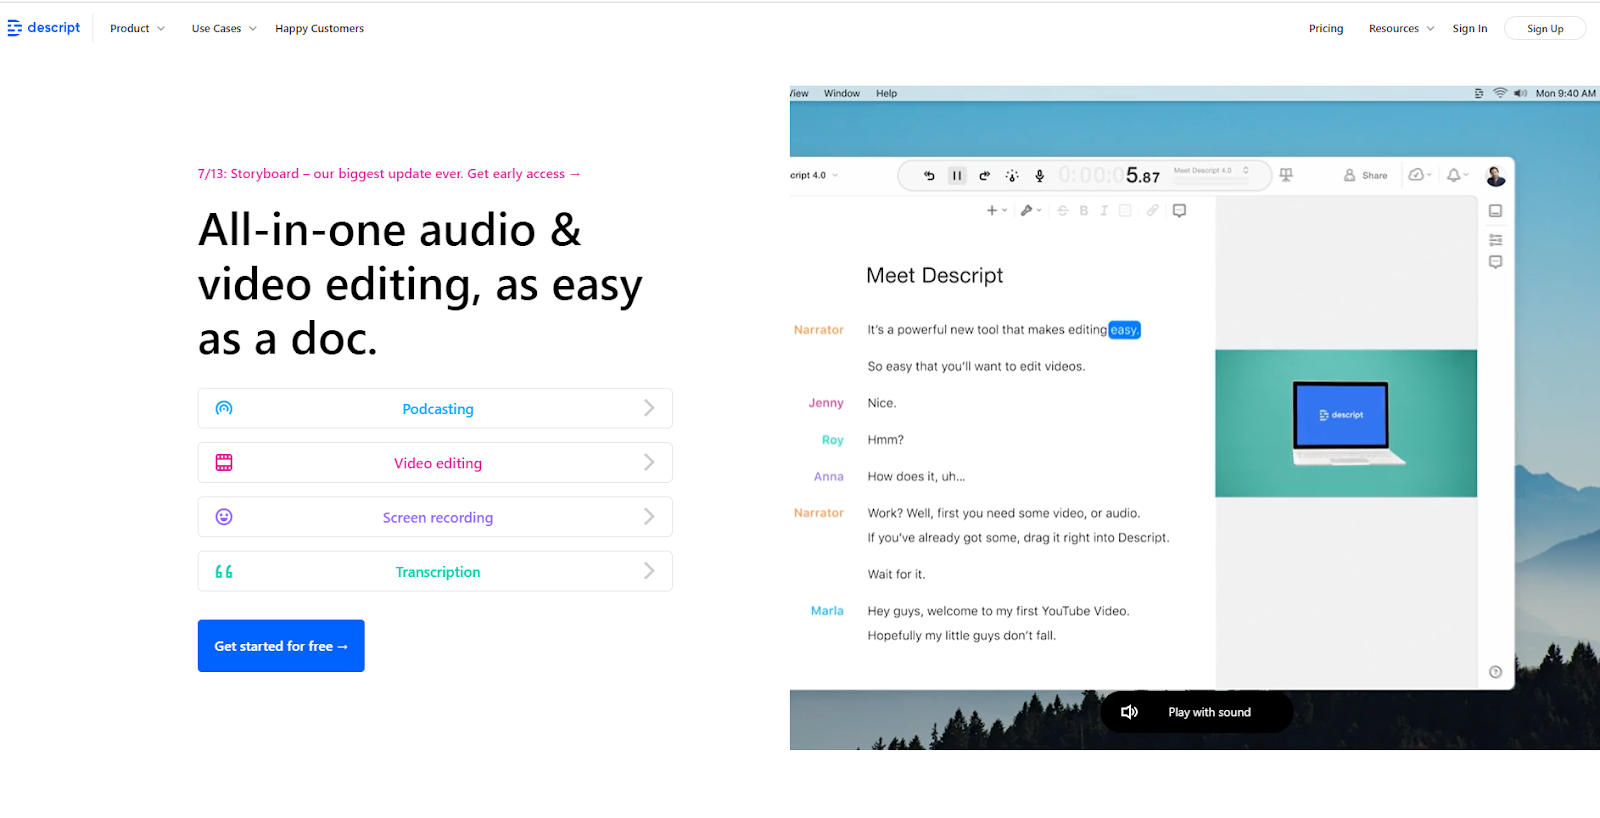The image size is (1600, 818).
Task: Click the Transcription link text
Action: pyautogui.click(x=438, y=572)
